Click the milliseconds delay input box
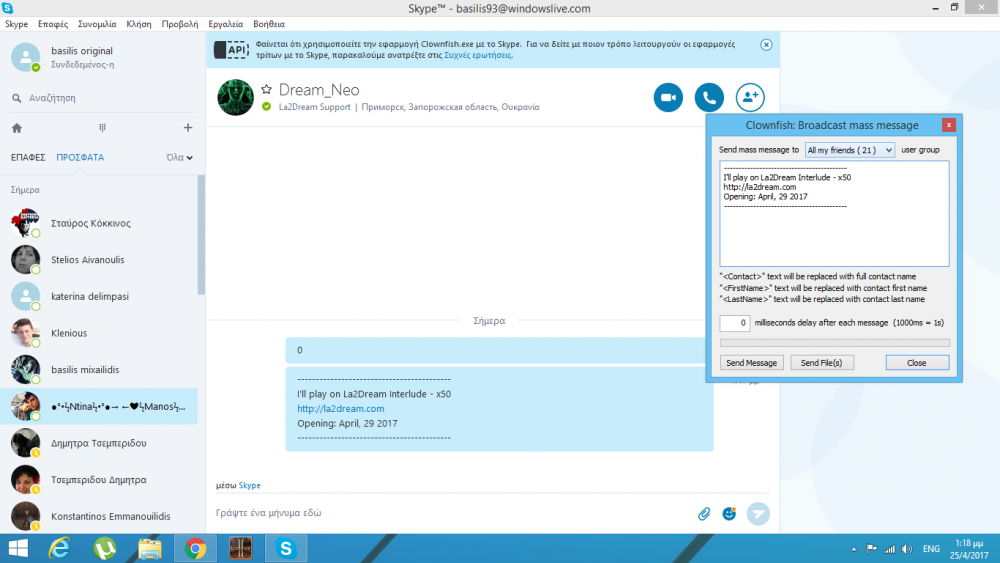1000x563 pixels. [735, 323]
